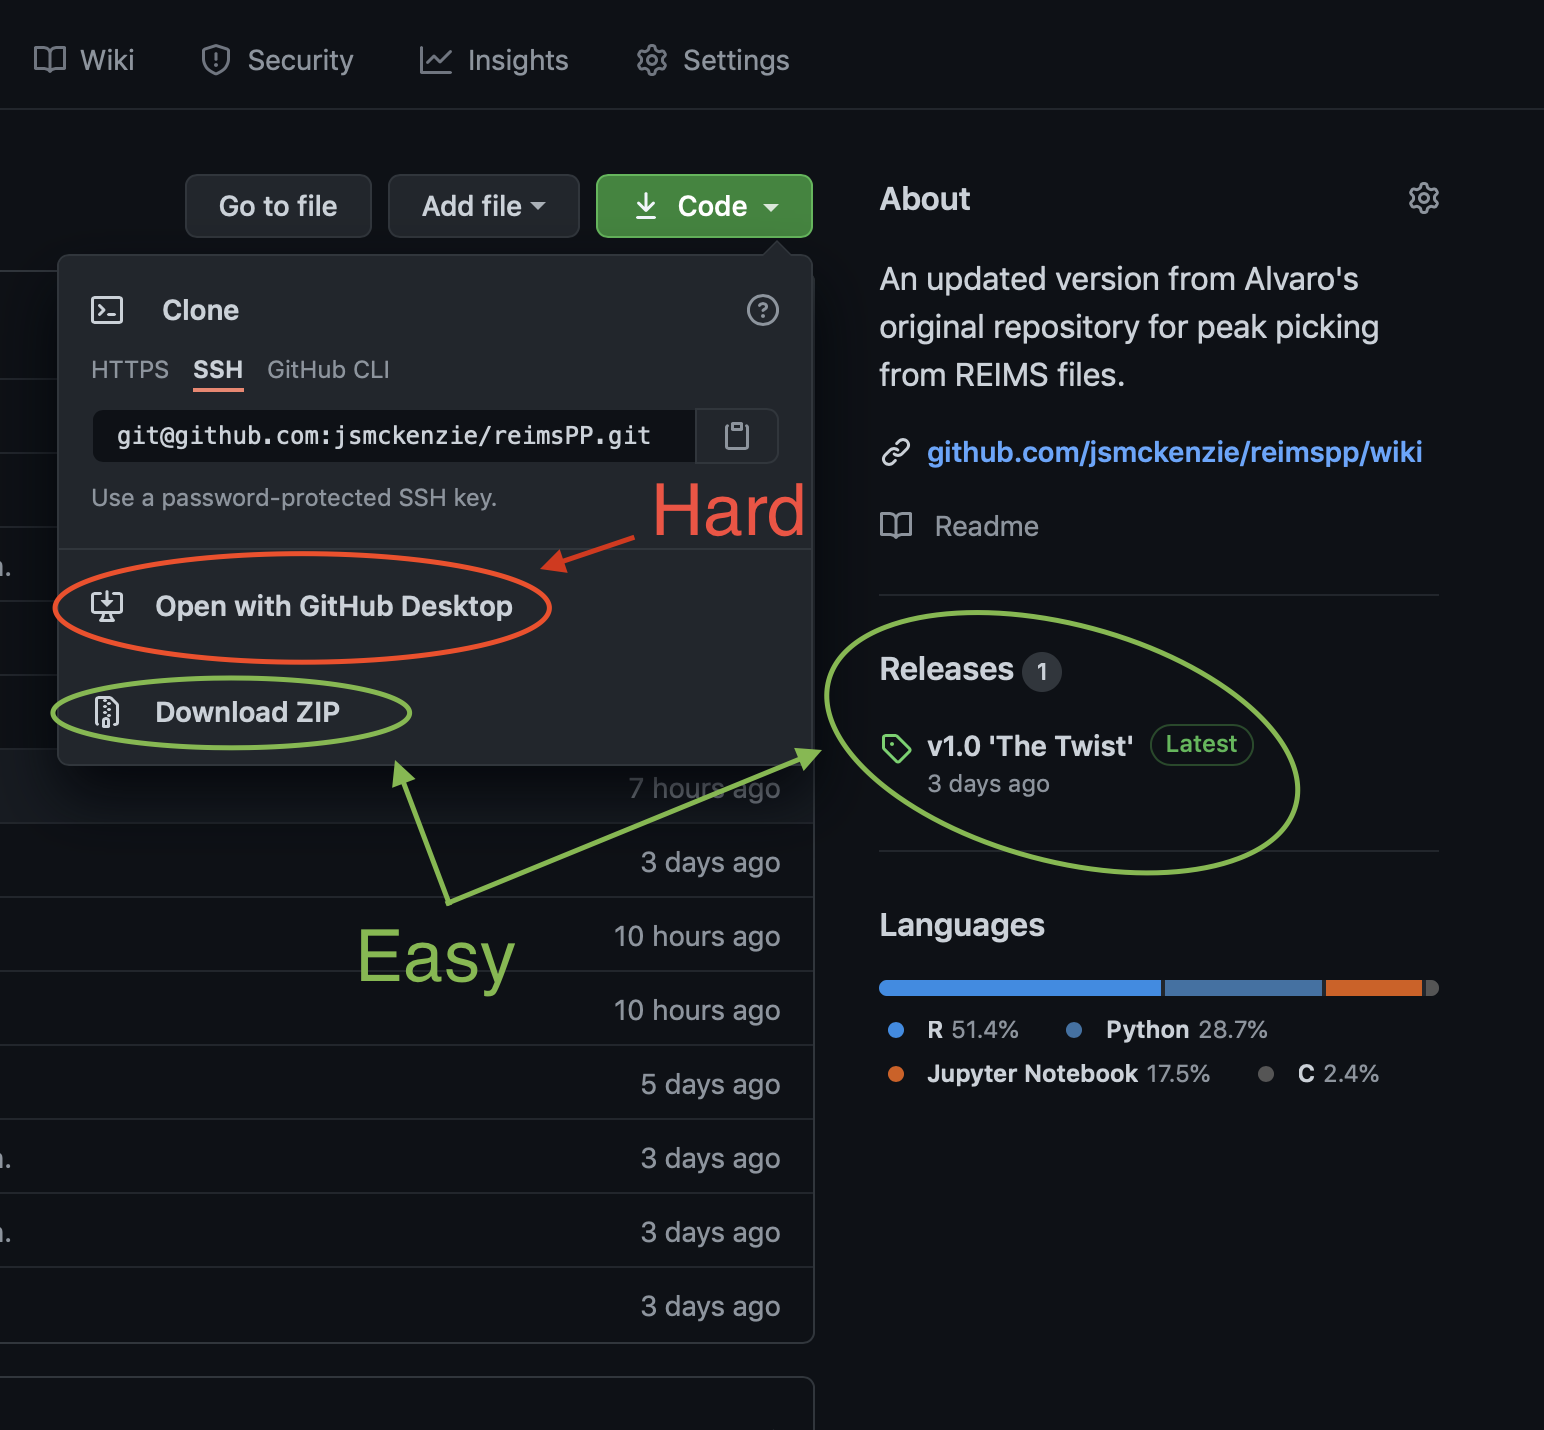Select the SSH clone tab

pyautogui.click(x=218, y=370)
